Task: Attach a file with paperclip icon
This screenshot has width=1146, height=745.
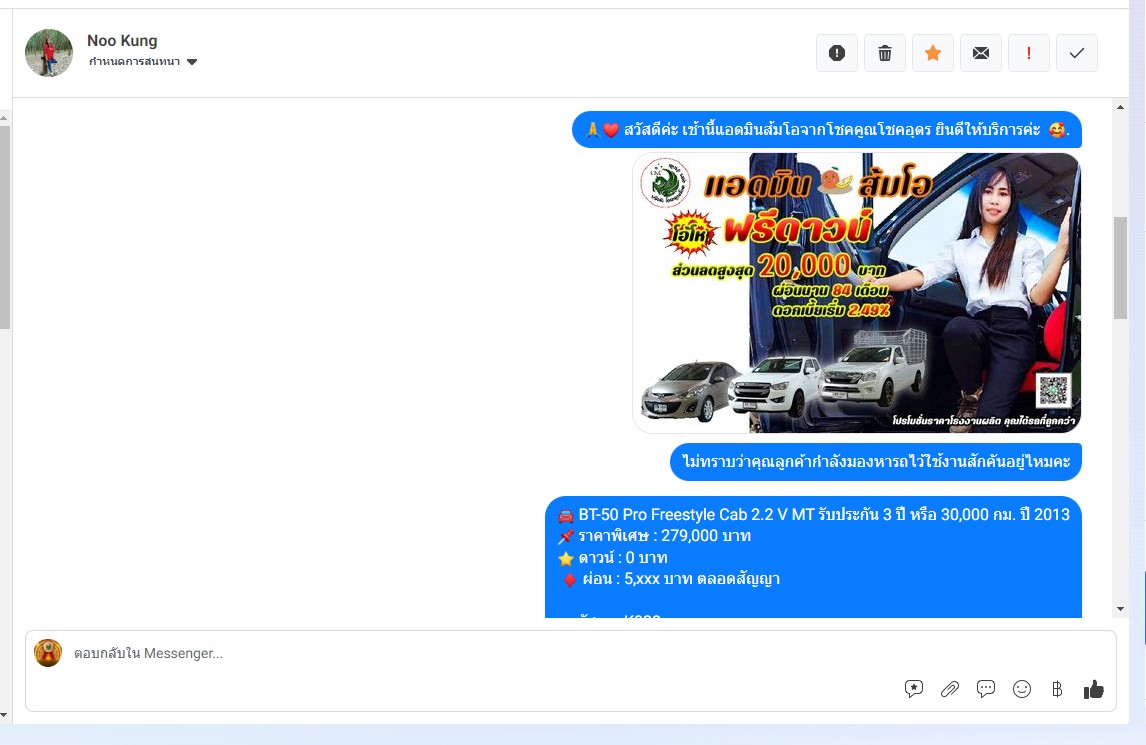Action: pyautogui.click(x=949, y=689)
